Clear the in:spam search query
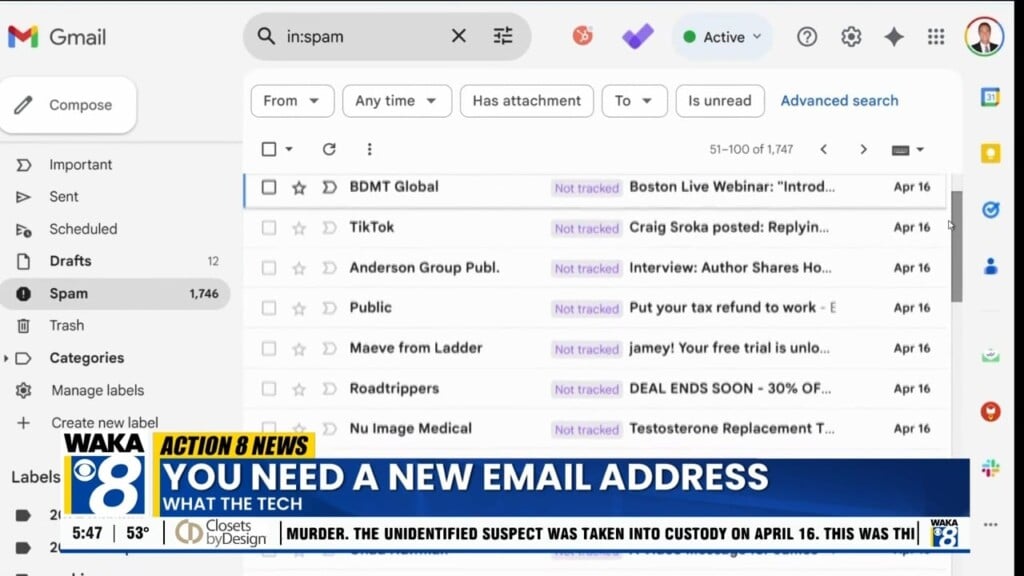The width and height of the screenshot is (1024, 576). (458, 36)
